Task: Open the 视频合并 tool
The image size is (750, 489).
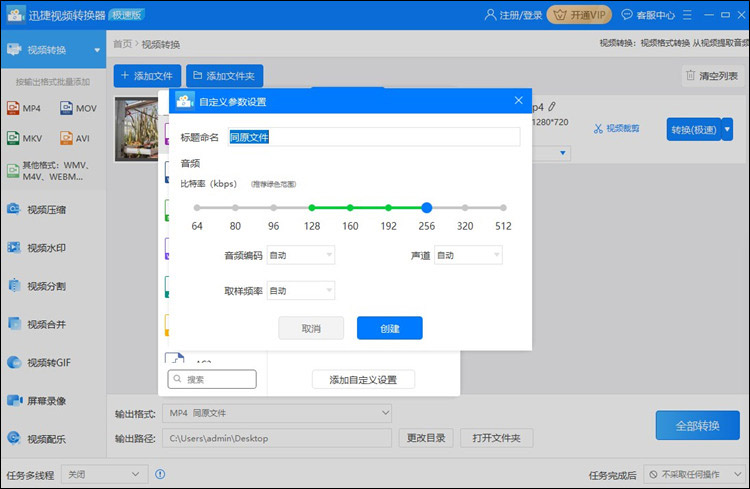Action: point(37,324)
